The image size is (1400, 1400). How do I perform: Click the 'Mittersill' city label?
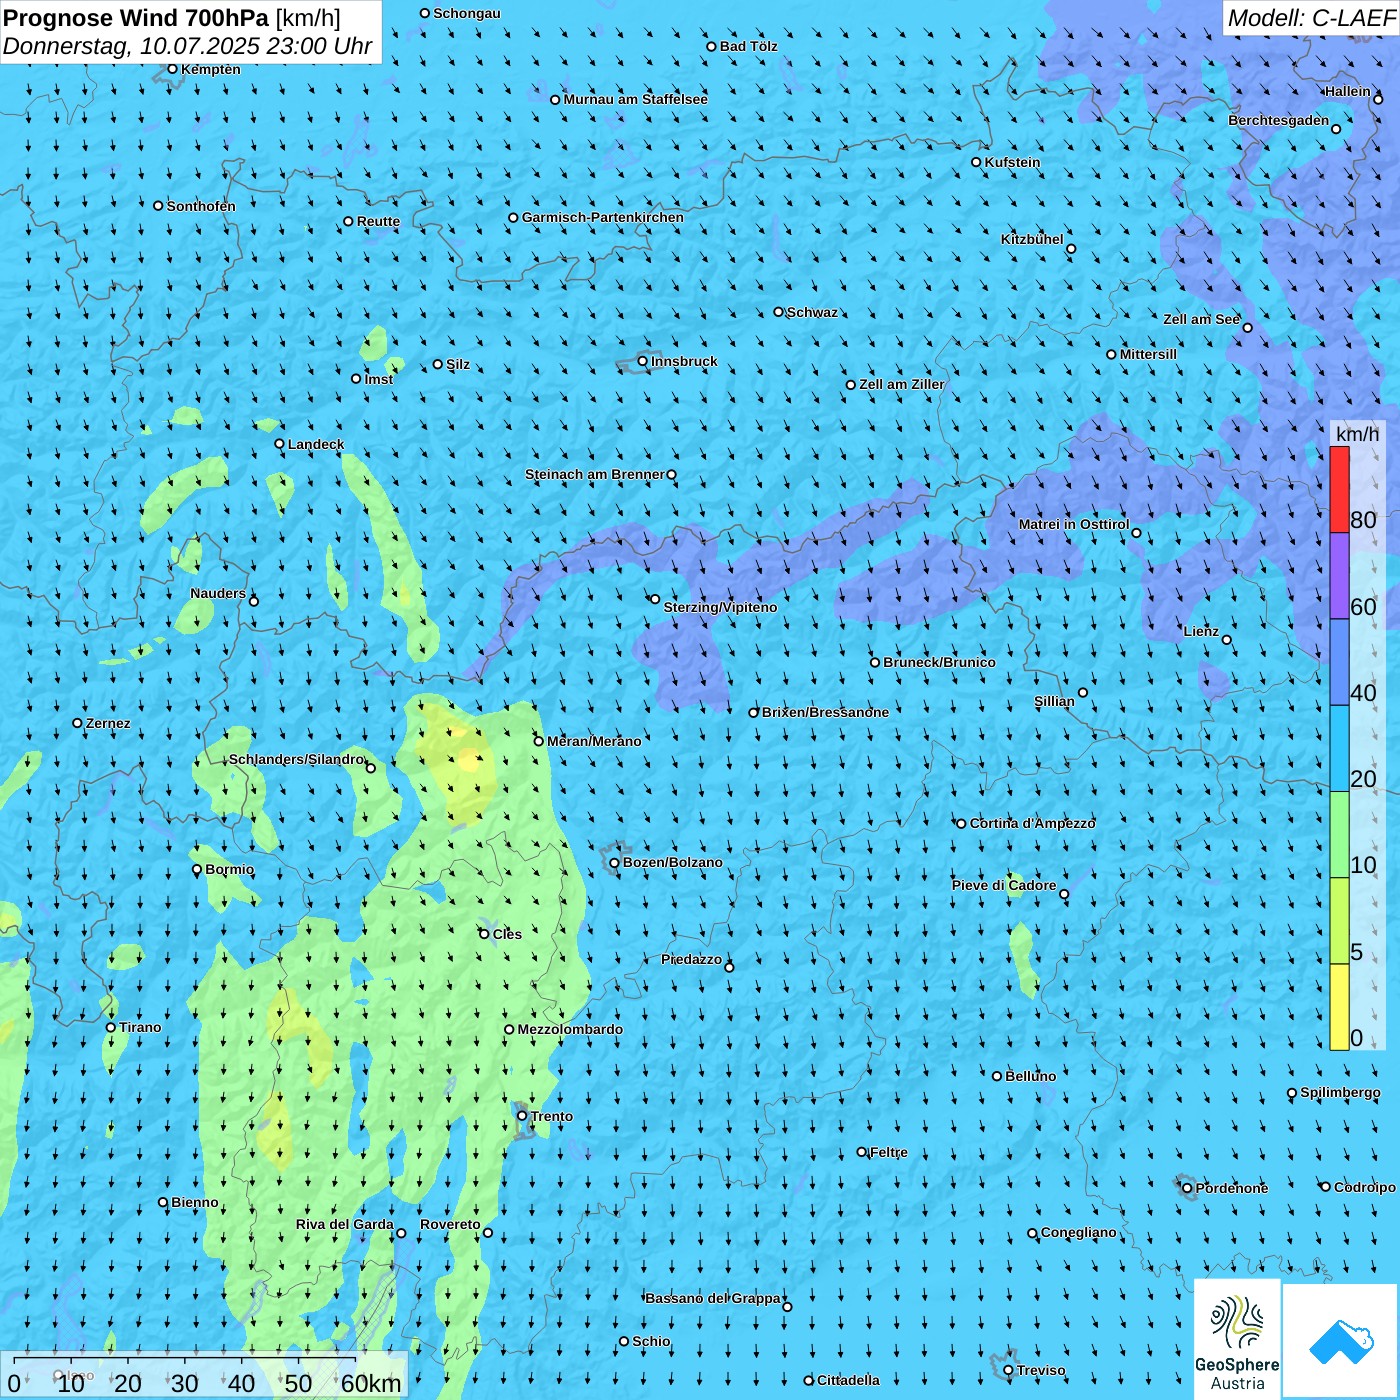[1148, 354]
